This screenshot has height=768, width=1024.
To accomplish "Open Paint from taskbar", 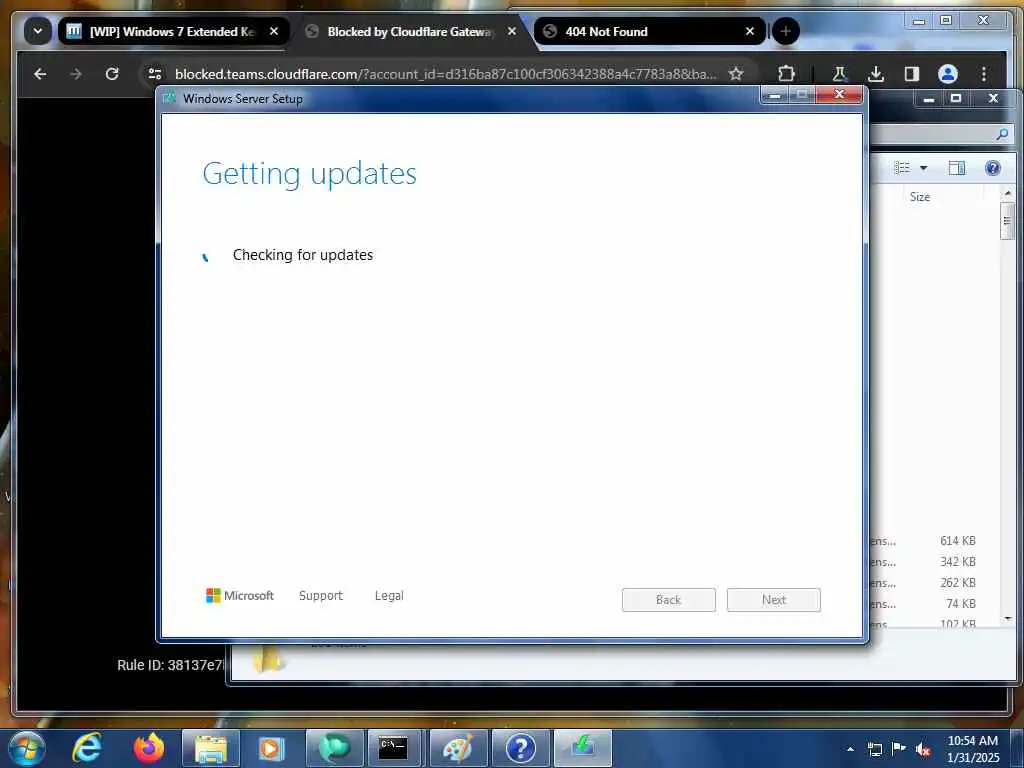I will click(458, 748).
